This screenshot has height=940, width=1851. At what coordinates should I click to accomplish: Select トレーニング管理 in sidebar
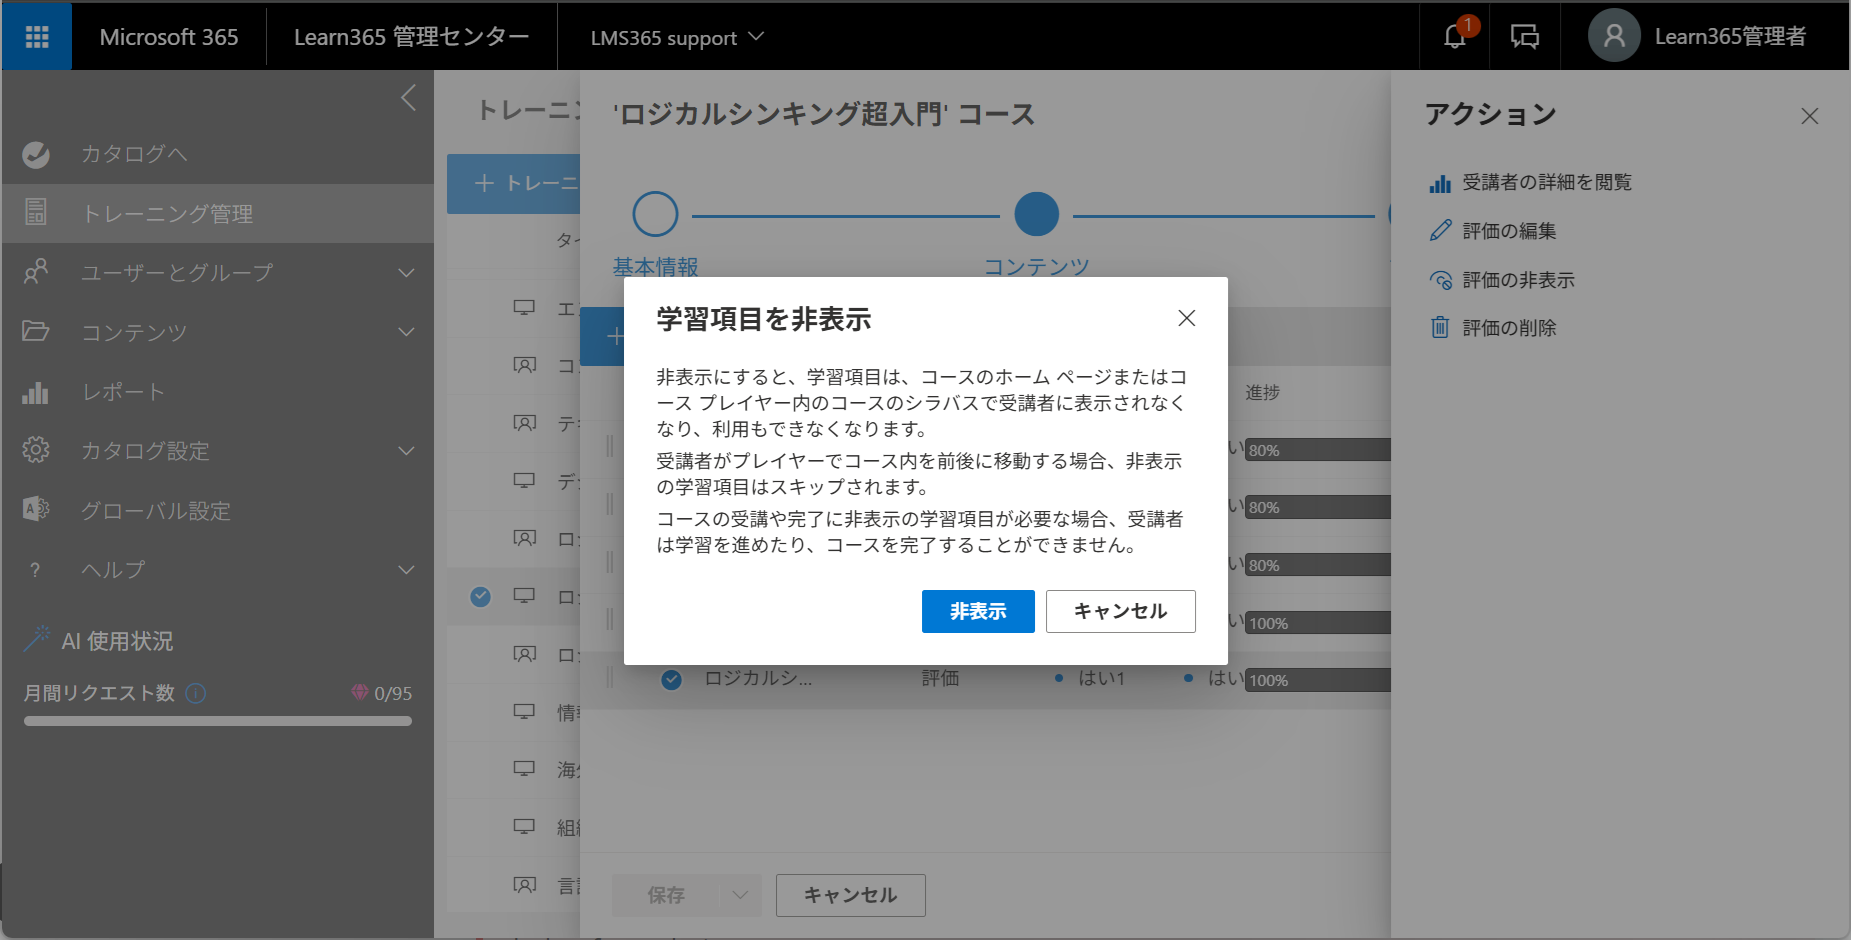pos(218,213)
